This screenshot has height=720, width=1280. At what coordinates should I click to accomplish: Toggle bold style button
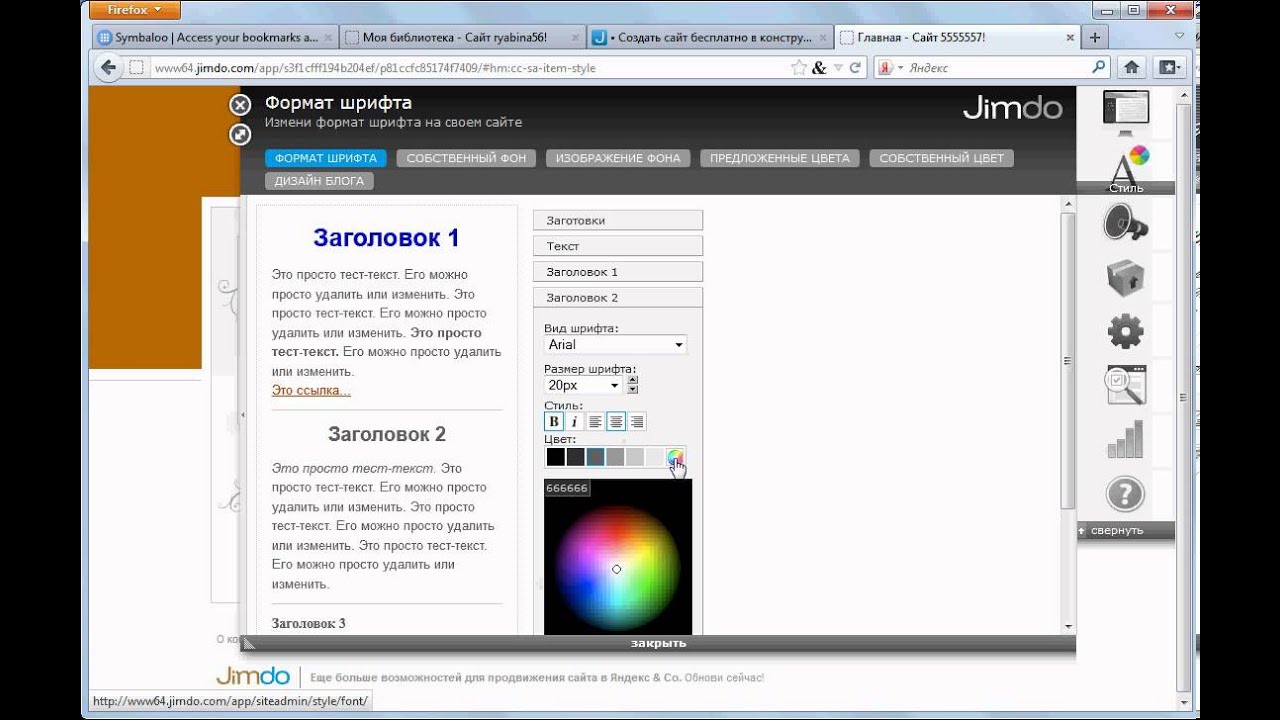click(x=554, y=421)
